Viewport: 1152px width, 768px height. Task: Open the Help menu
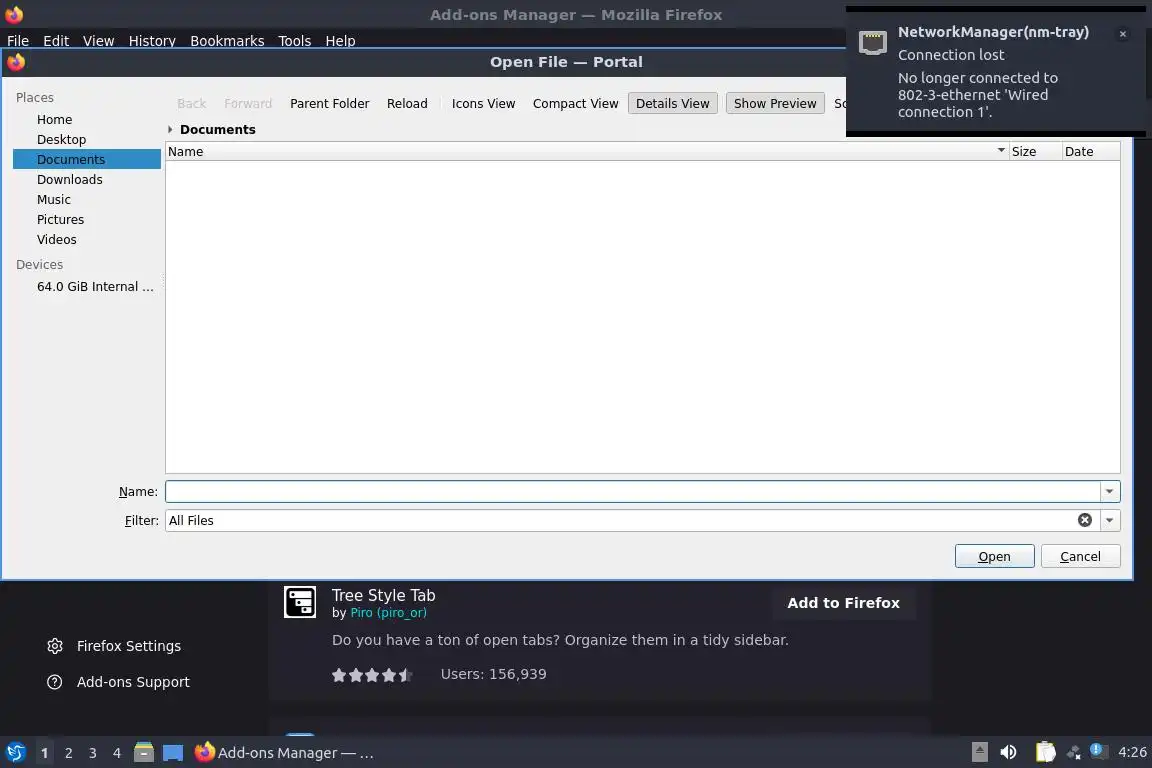(340, 40)
